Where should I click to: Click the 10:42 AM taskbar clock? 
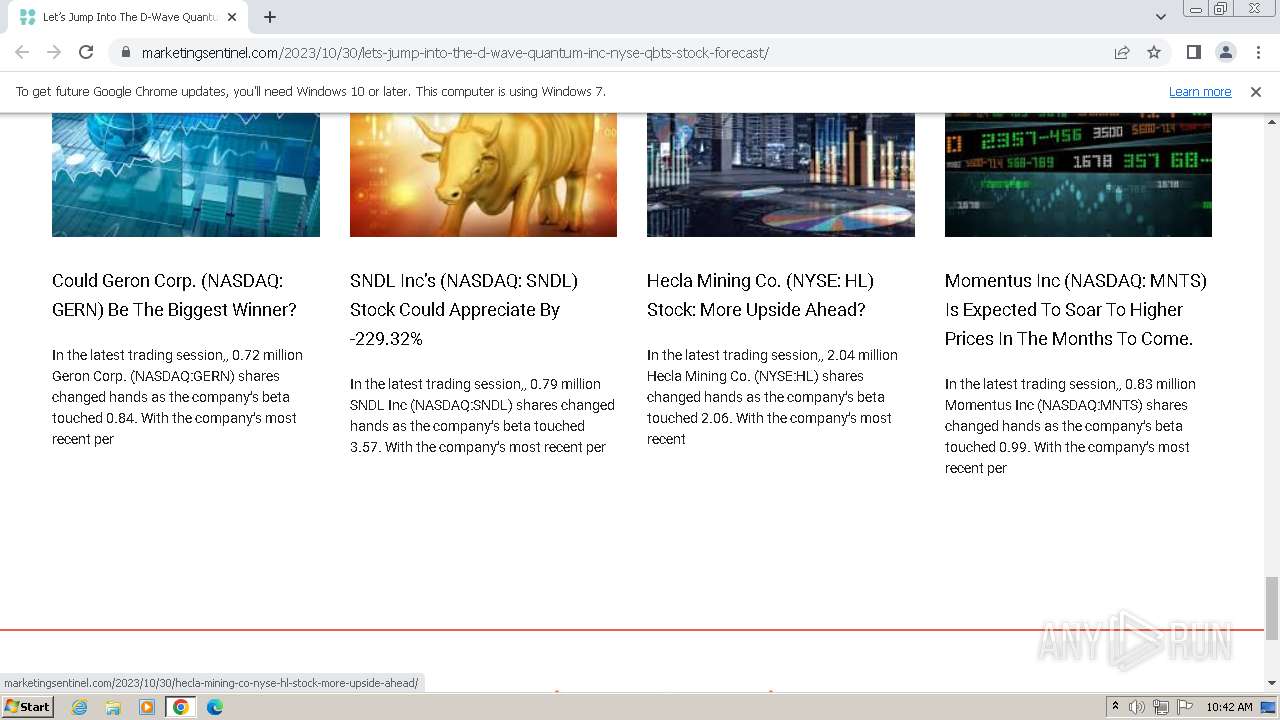click(x=1229, y=707)
